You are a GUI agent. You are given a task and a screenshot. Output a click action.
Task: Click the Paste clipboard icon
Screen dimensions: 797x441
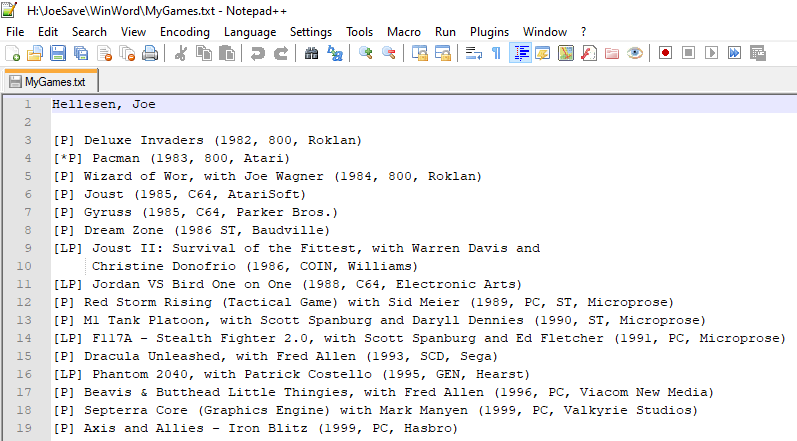[227, 53]
